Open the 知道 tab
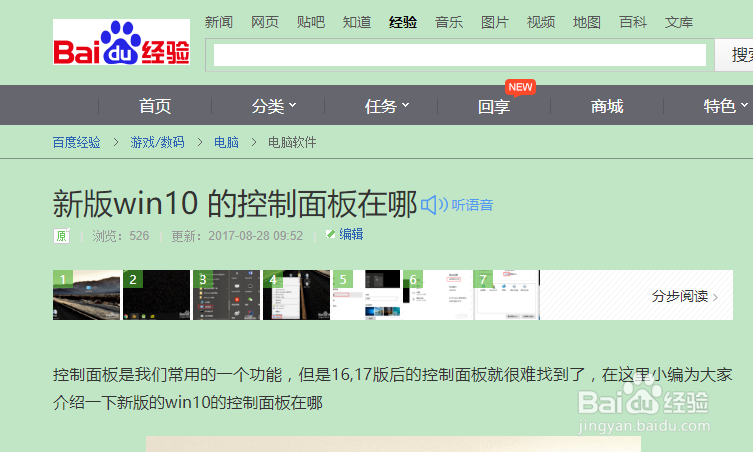This screenshot has width=753, height=452. (357, 22)
